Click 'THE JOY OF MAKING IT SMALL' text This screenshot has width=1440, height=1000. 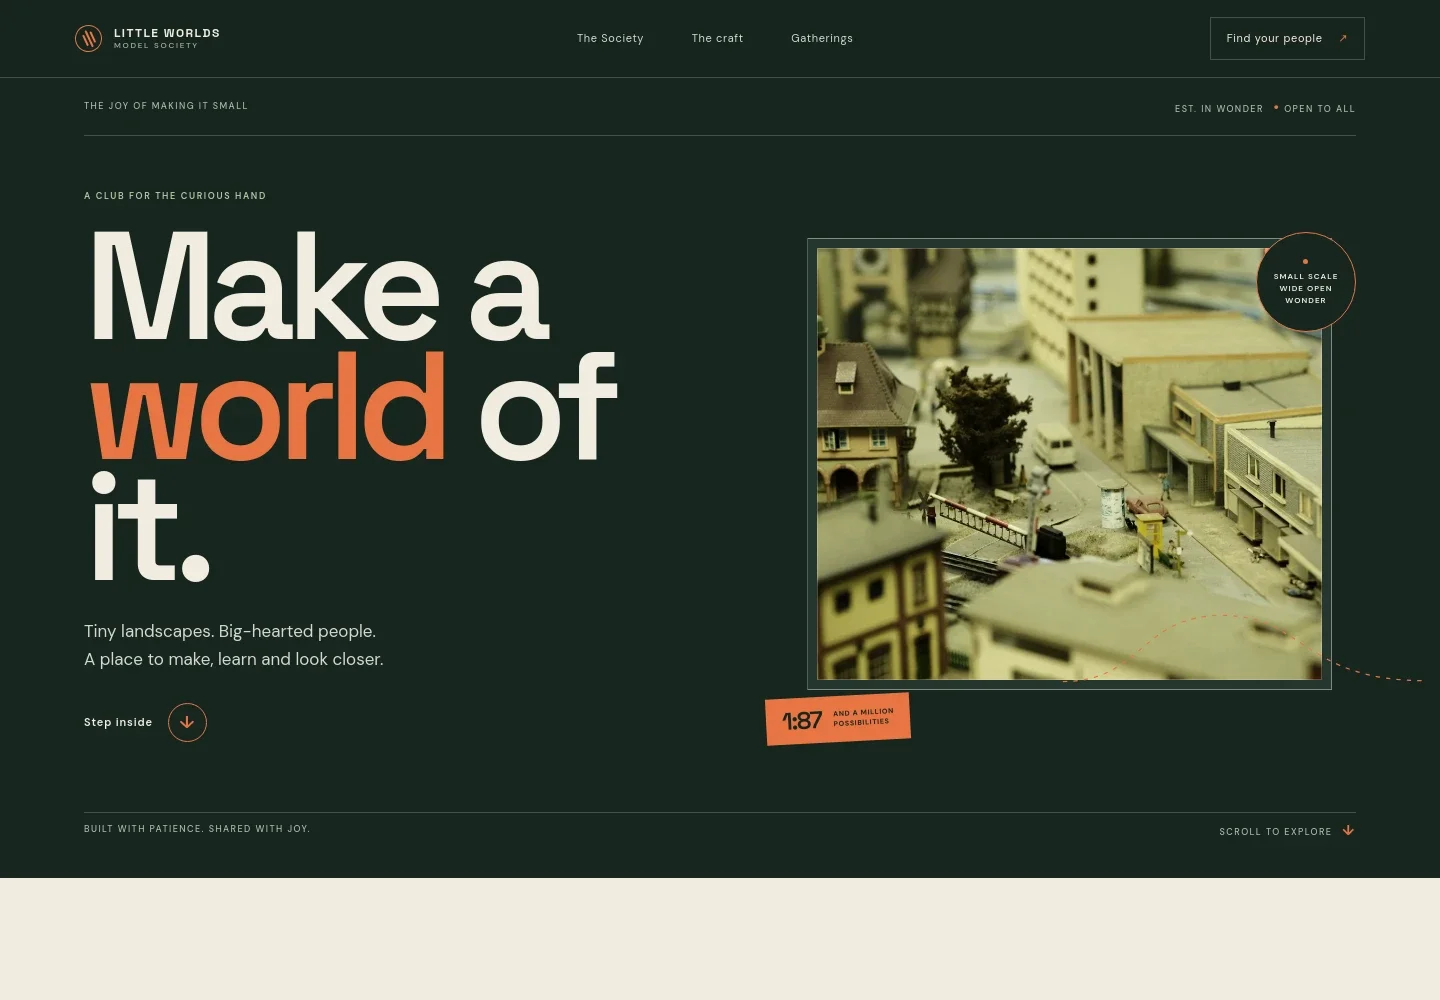coord(166,105)
